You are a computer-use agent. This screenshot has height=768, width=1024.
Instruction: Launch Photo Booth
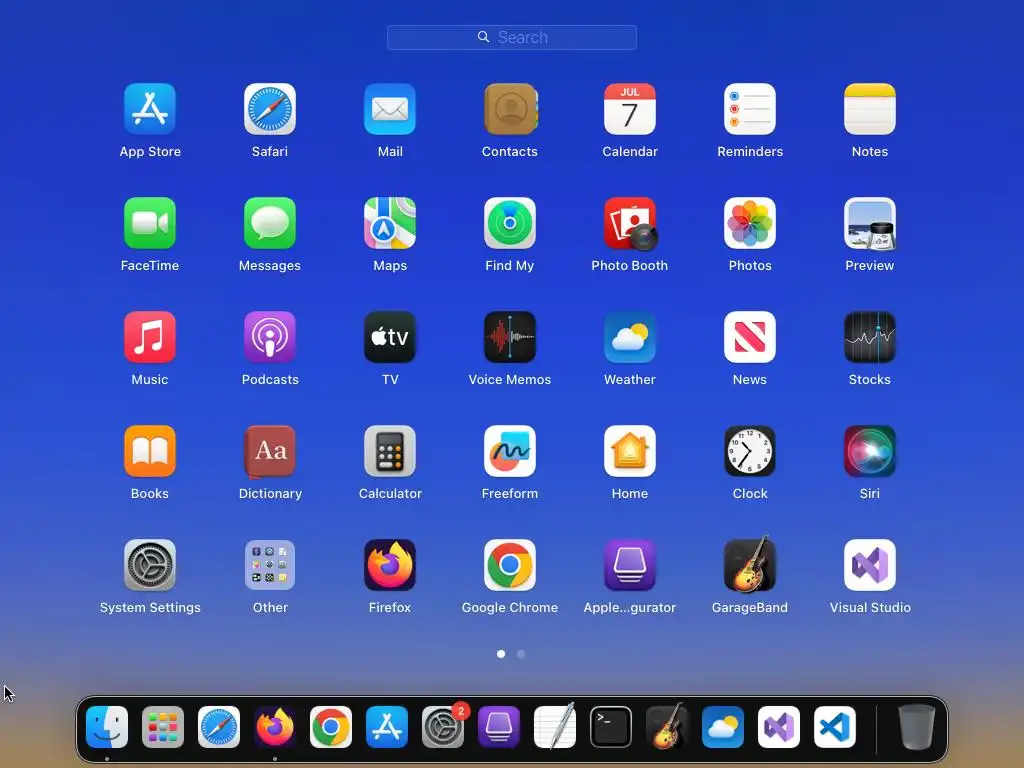click(x=630, y=223)
